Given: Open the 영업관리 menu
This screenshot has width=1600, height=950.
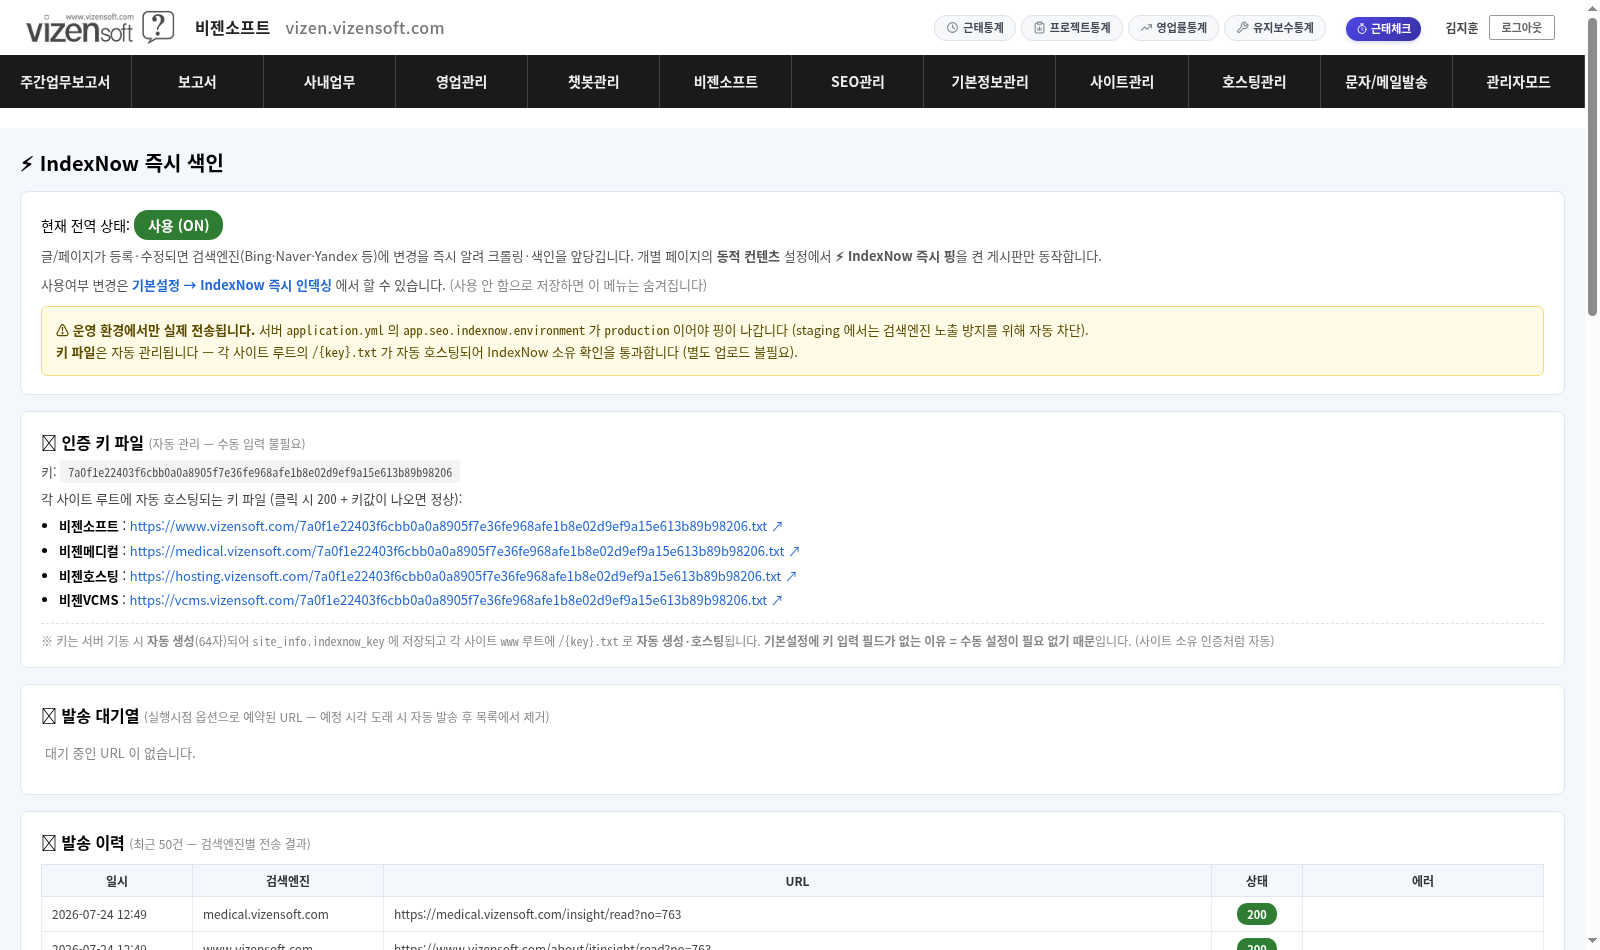Looking at the screenshot, I should 461,82.
